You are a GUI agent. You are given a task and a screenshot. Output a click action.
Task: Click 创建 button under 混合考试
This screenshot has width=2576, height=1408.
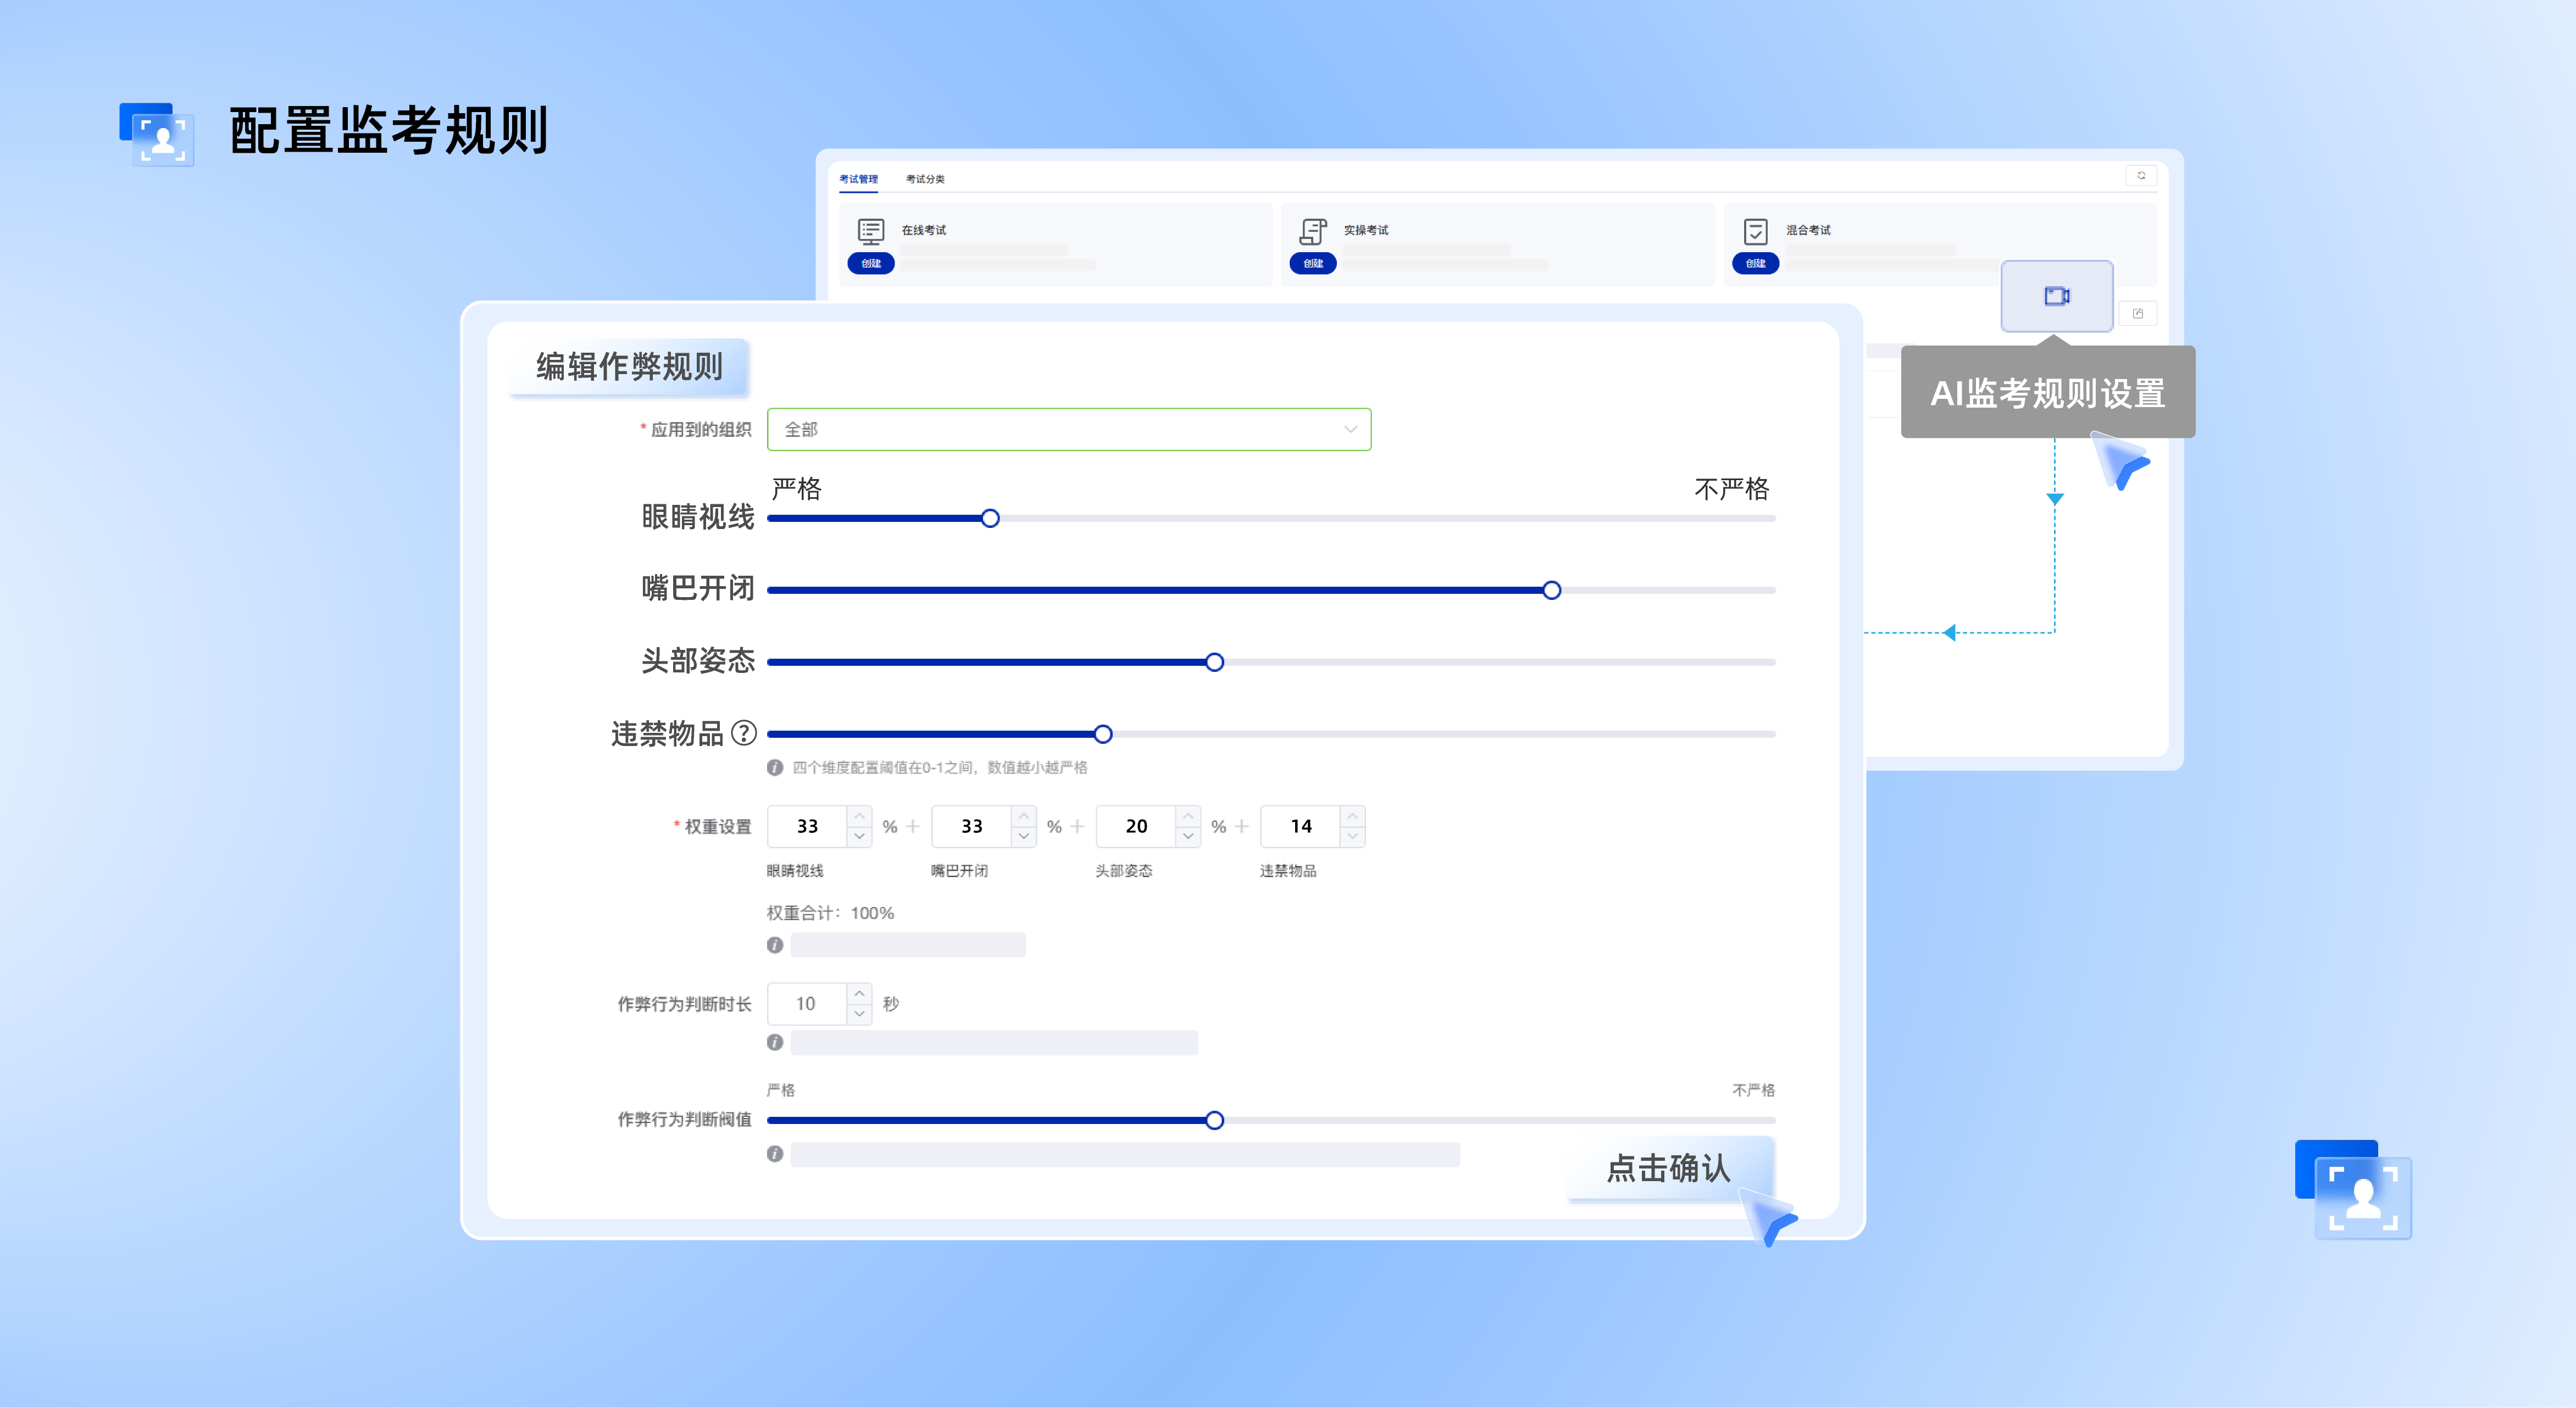click(x=1755, y=264)
